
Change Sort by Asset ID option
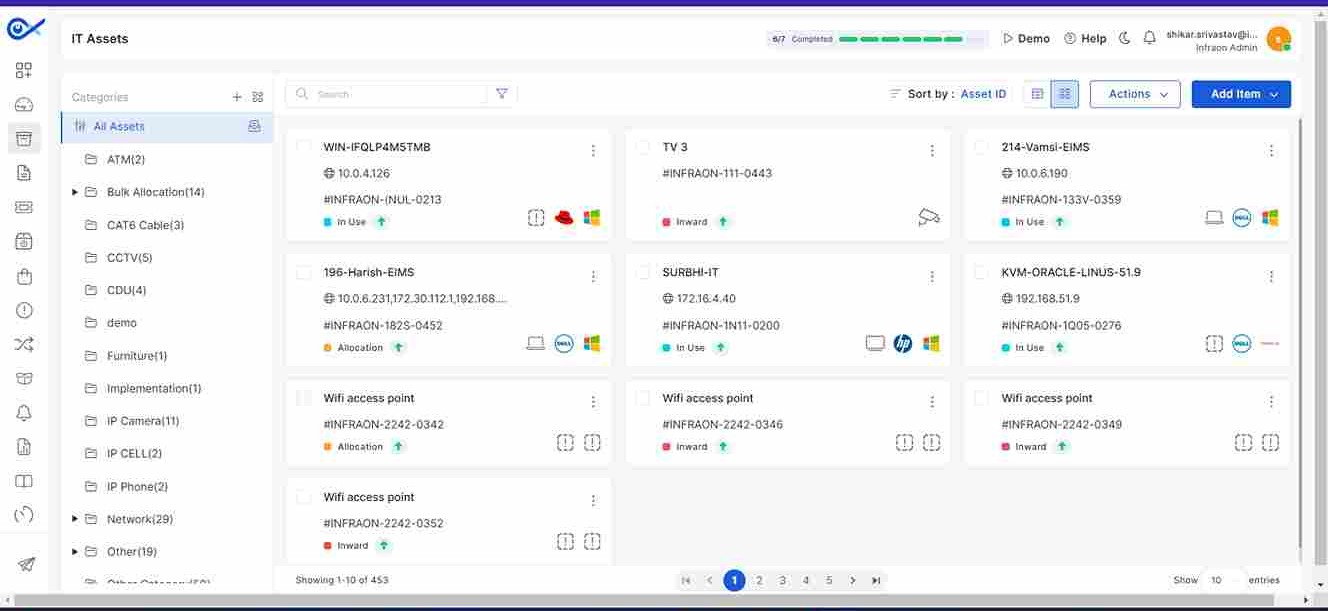pyautogui.click(x=983, y=94)
